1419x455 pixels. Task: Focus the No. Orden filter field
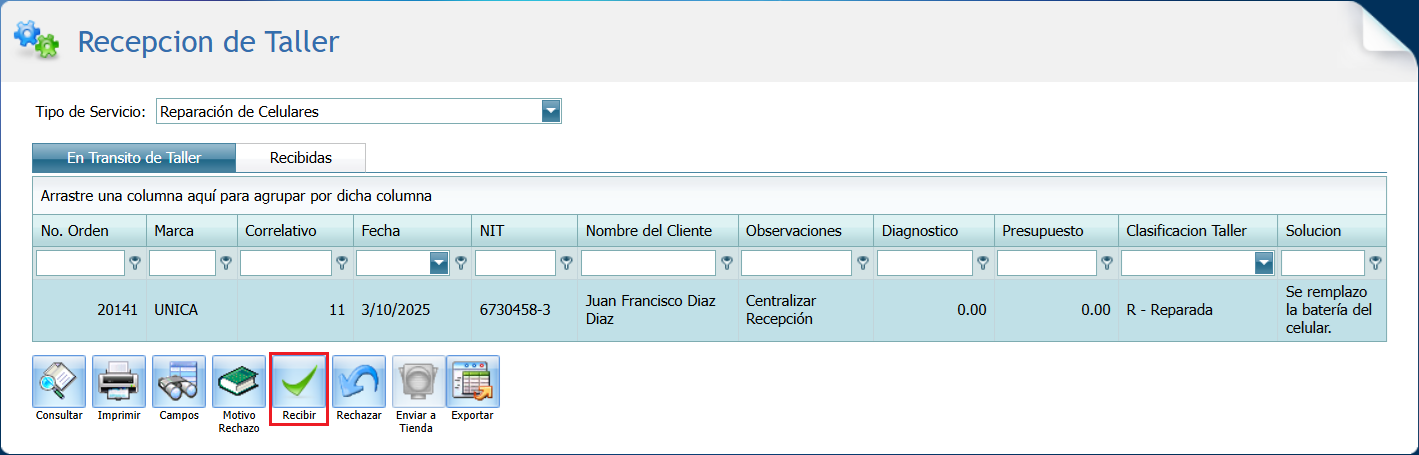(x=81, y=263)
